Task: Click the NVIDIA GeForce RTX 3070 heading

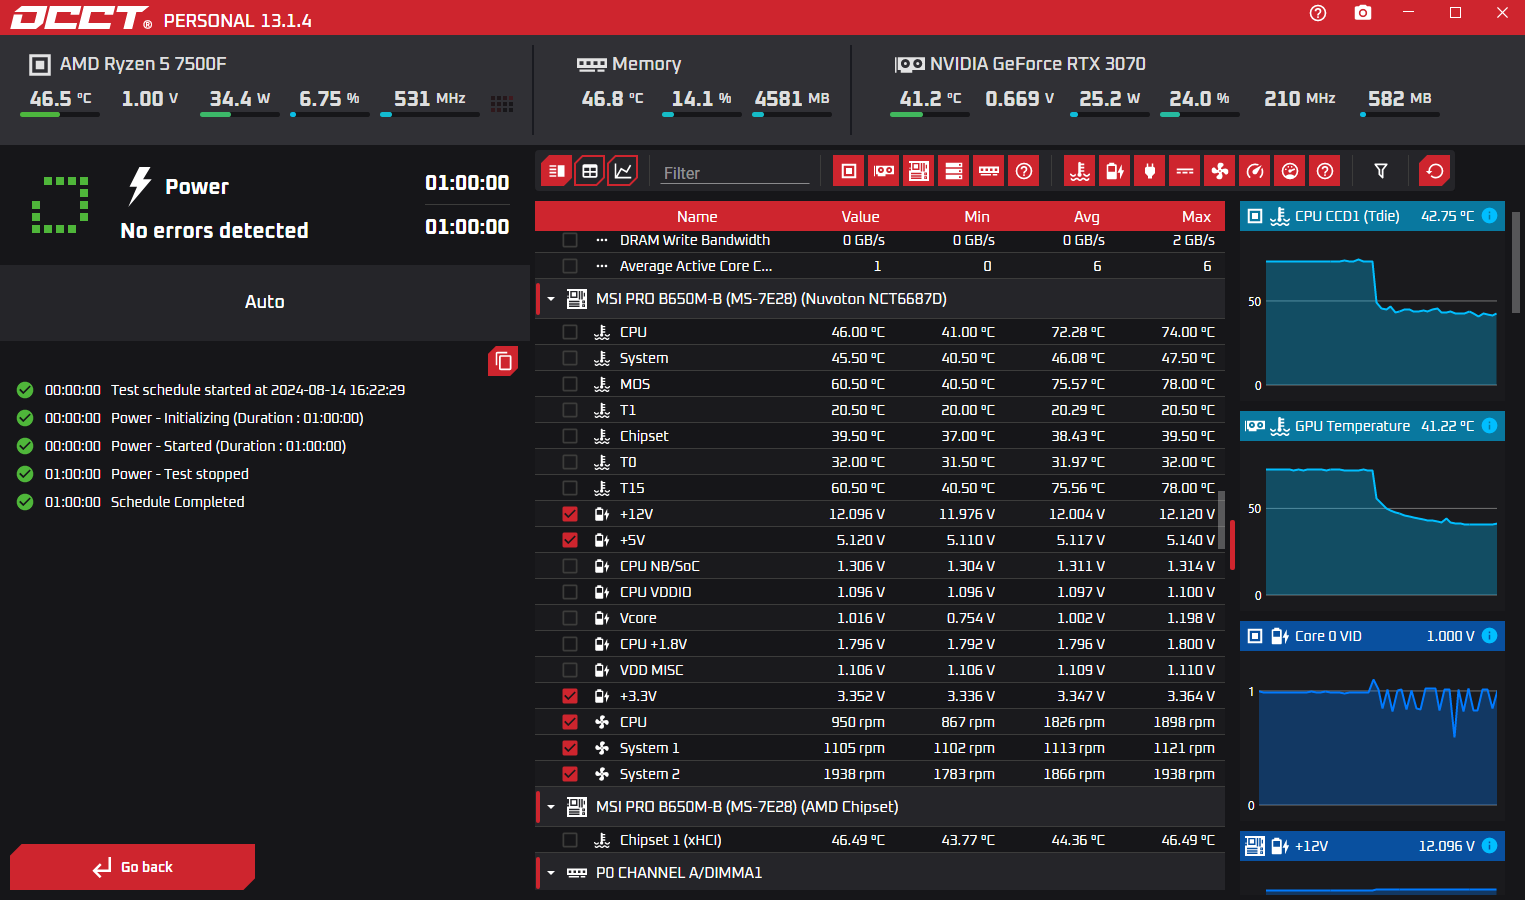Action: click(x=1038, y=64)
